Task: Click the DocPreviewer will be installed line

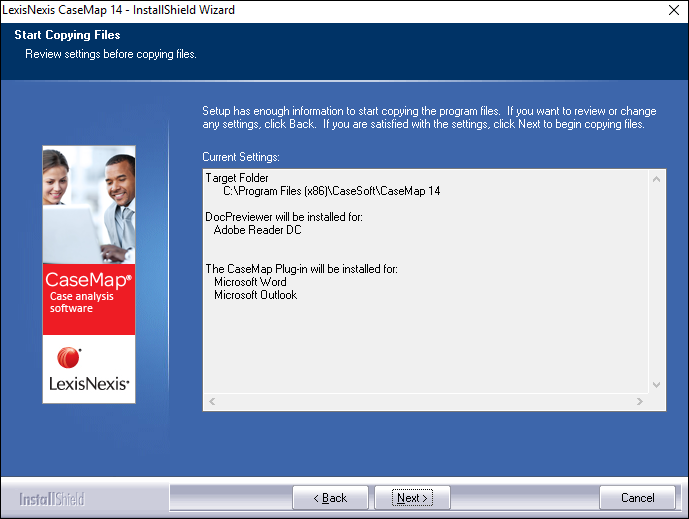Action: coord(284,217)
